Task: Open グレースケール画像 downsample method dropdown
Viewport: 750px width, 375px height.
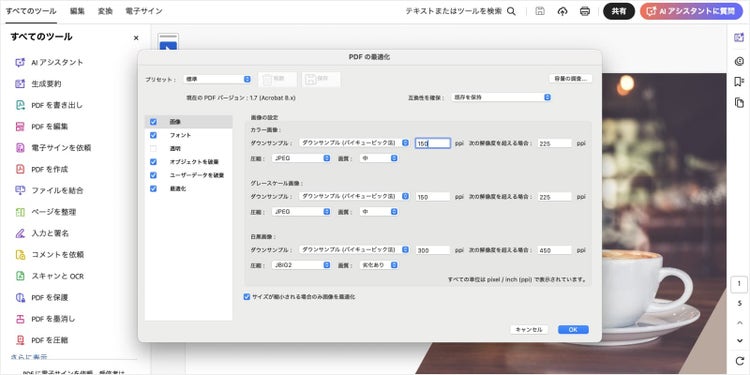Action: pos(354,196)
